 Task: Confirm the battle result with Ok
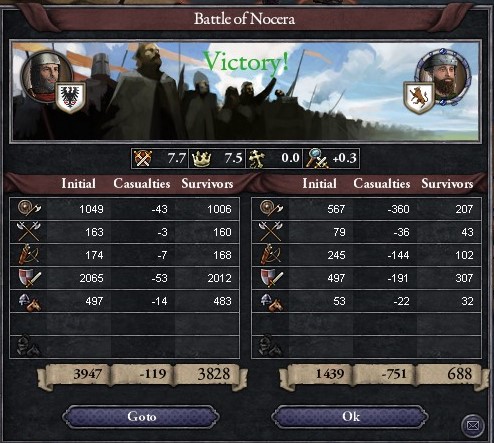[x=350, y=416]
